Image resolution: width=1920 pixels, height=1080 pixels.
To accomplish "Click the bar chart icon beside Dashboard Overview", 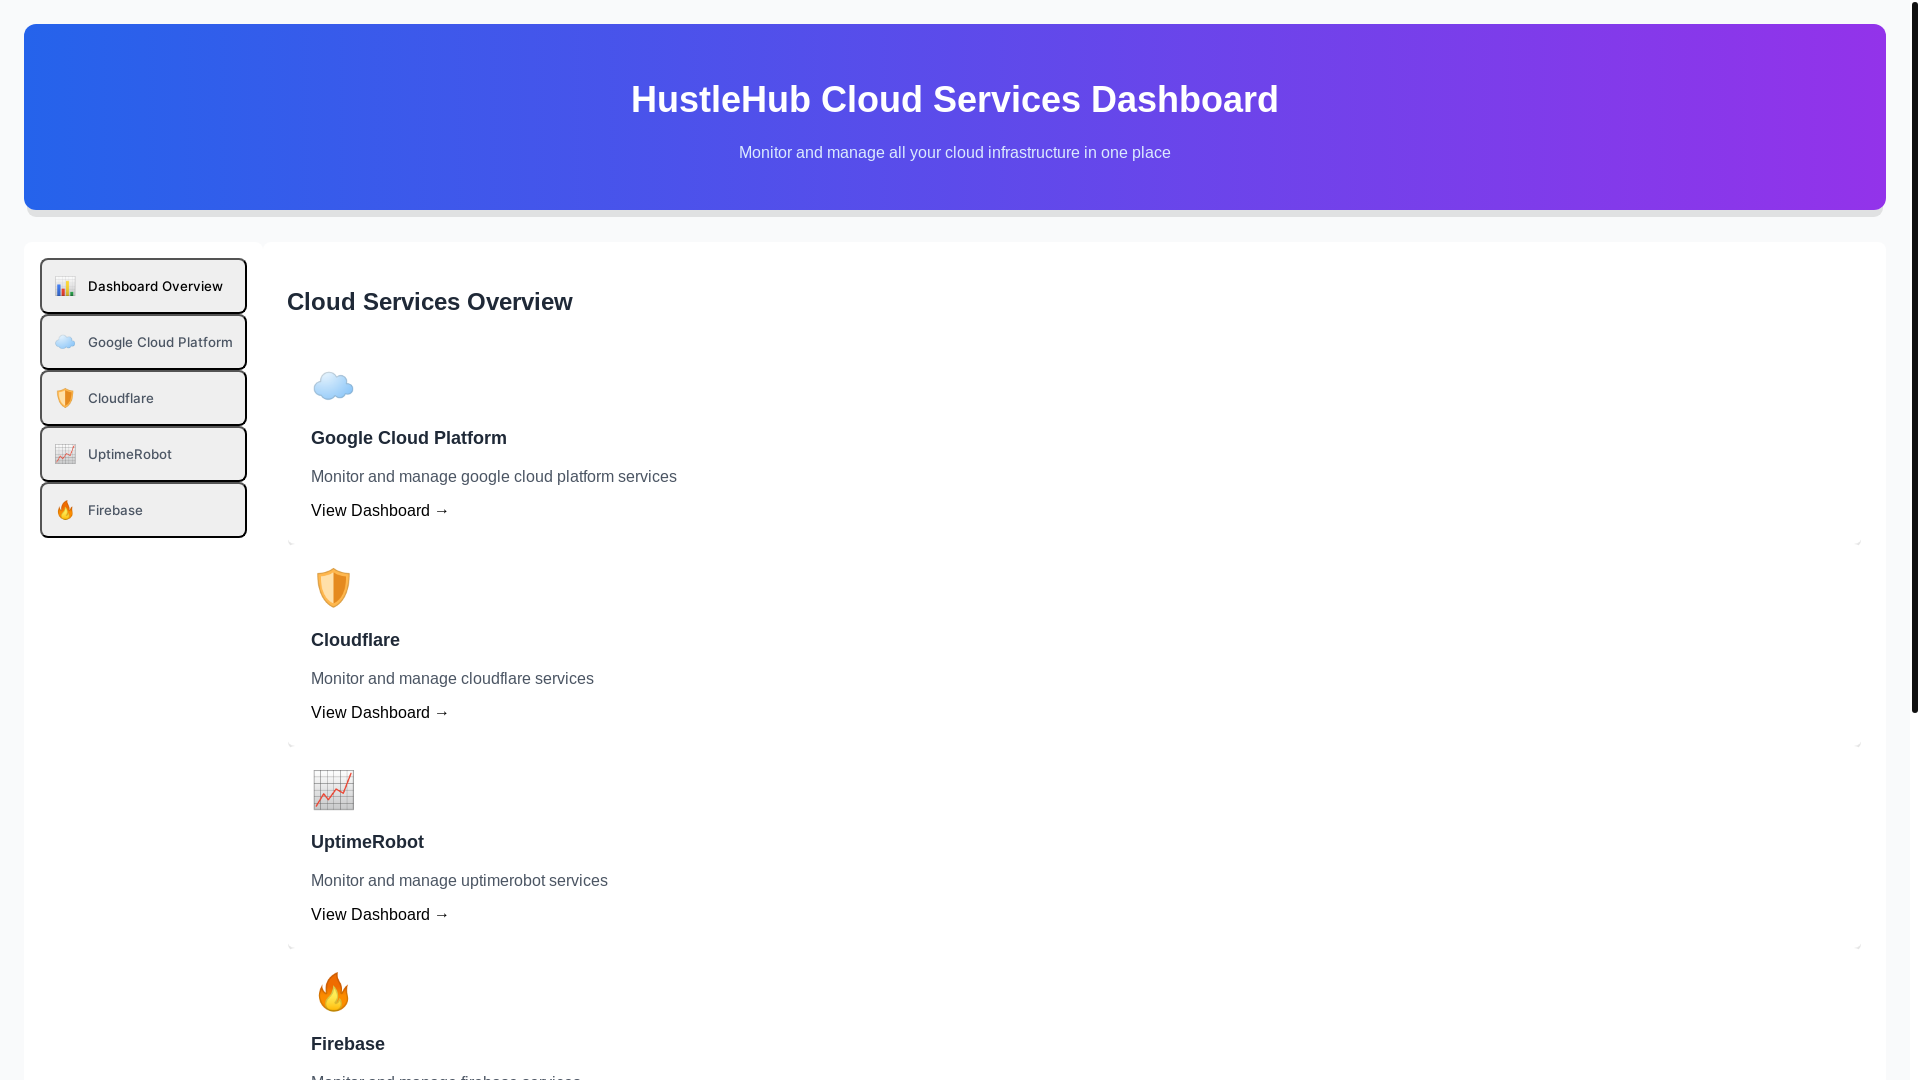I will click(x=65, y=287).
